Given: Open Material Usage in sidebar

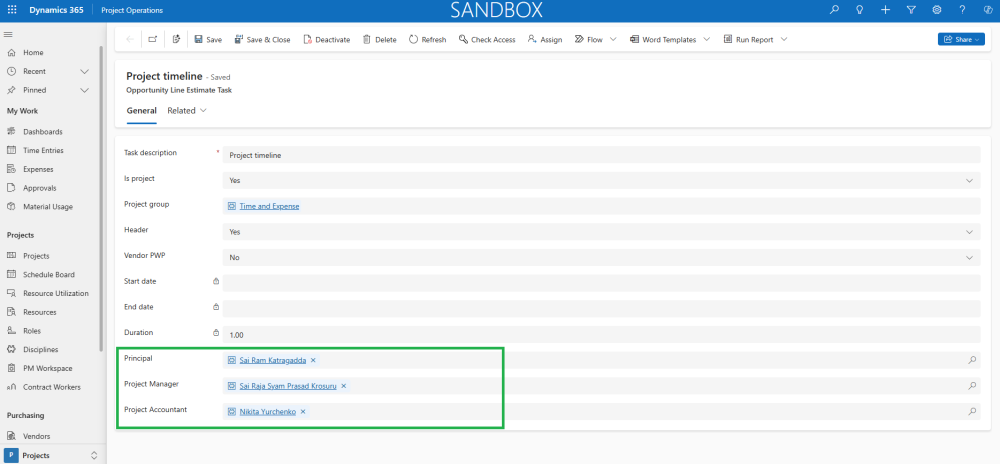Looking at the screenshot, I should coord(48,207).
